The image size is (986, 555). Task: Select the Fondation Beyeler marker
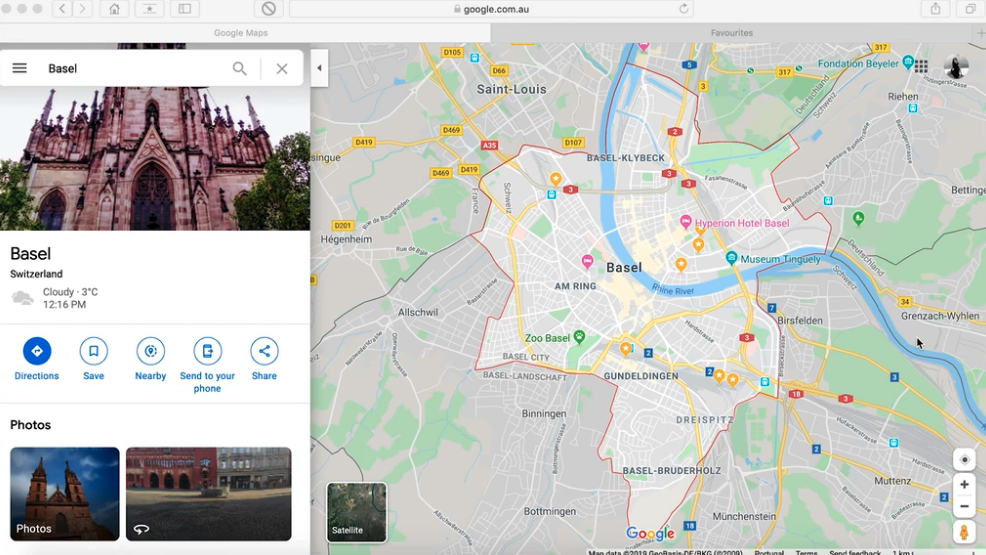[x=908, y=62]
